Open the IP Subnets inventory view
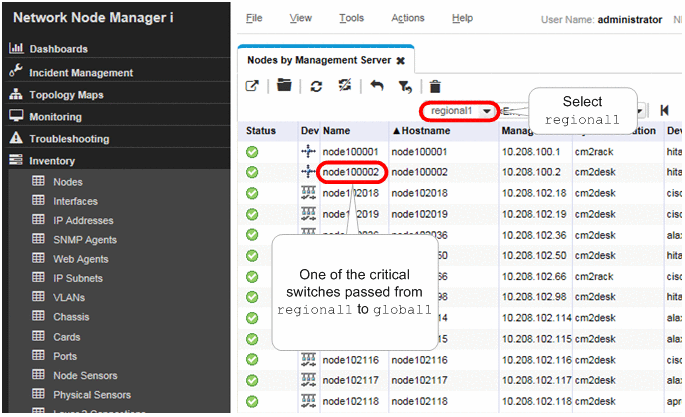This screenshot has height=417, width=685. point(78,278)
